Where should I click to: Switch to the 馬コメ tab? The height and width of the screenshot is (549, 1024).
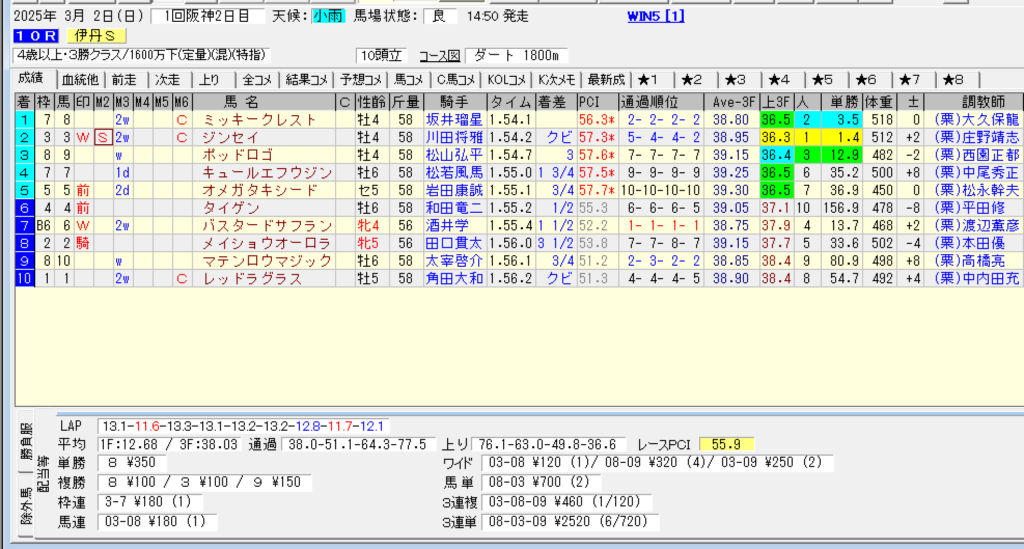[409, 80]
